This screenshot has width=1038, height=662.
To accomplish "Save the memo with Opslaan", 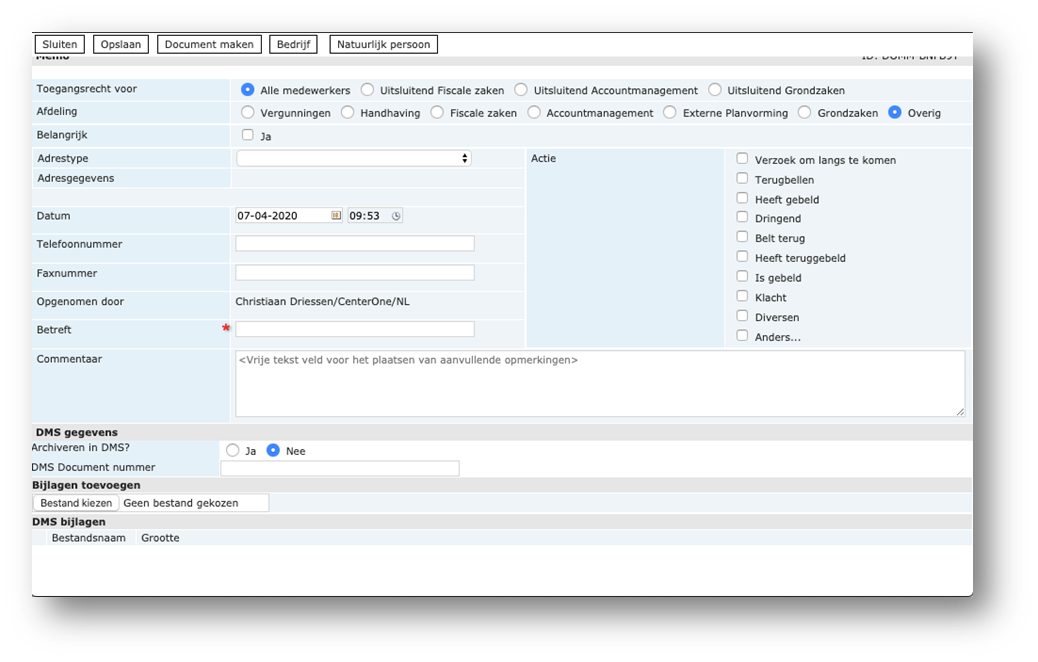I will 121,44.
